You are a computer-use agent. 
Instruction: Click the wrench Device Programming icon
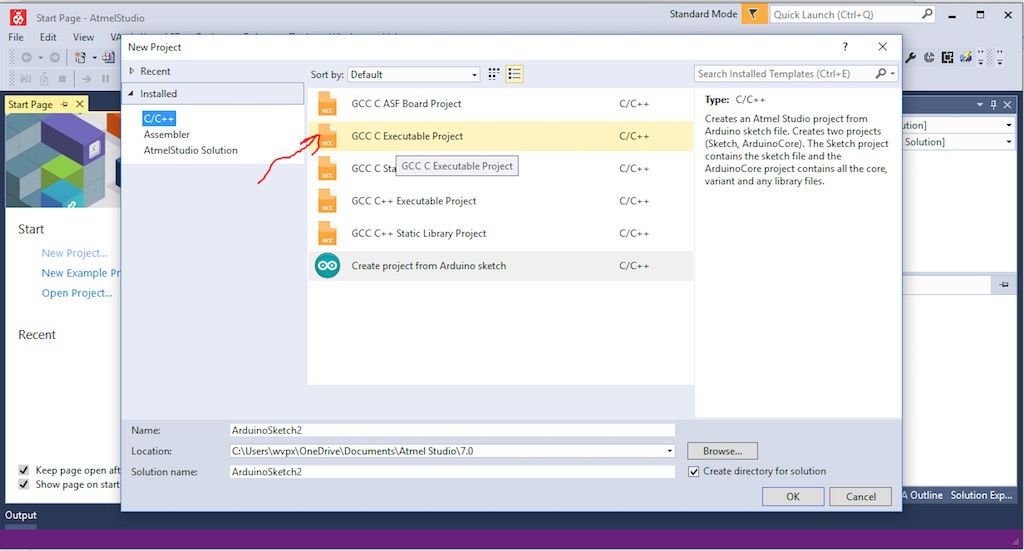click(910, 57)
